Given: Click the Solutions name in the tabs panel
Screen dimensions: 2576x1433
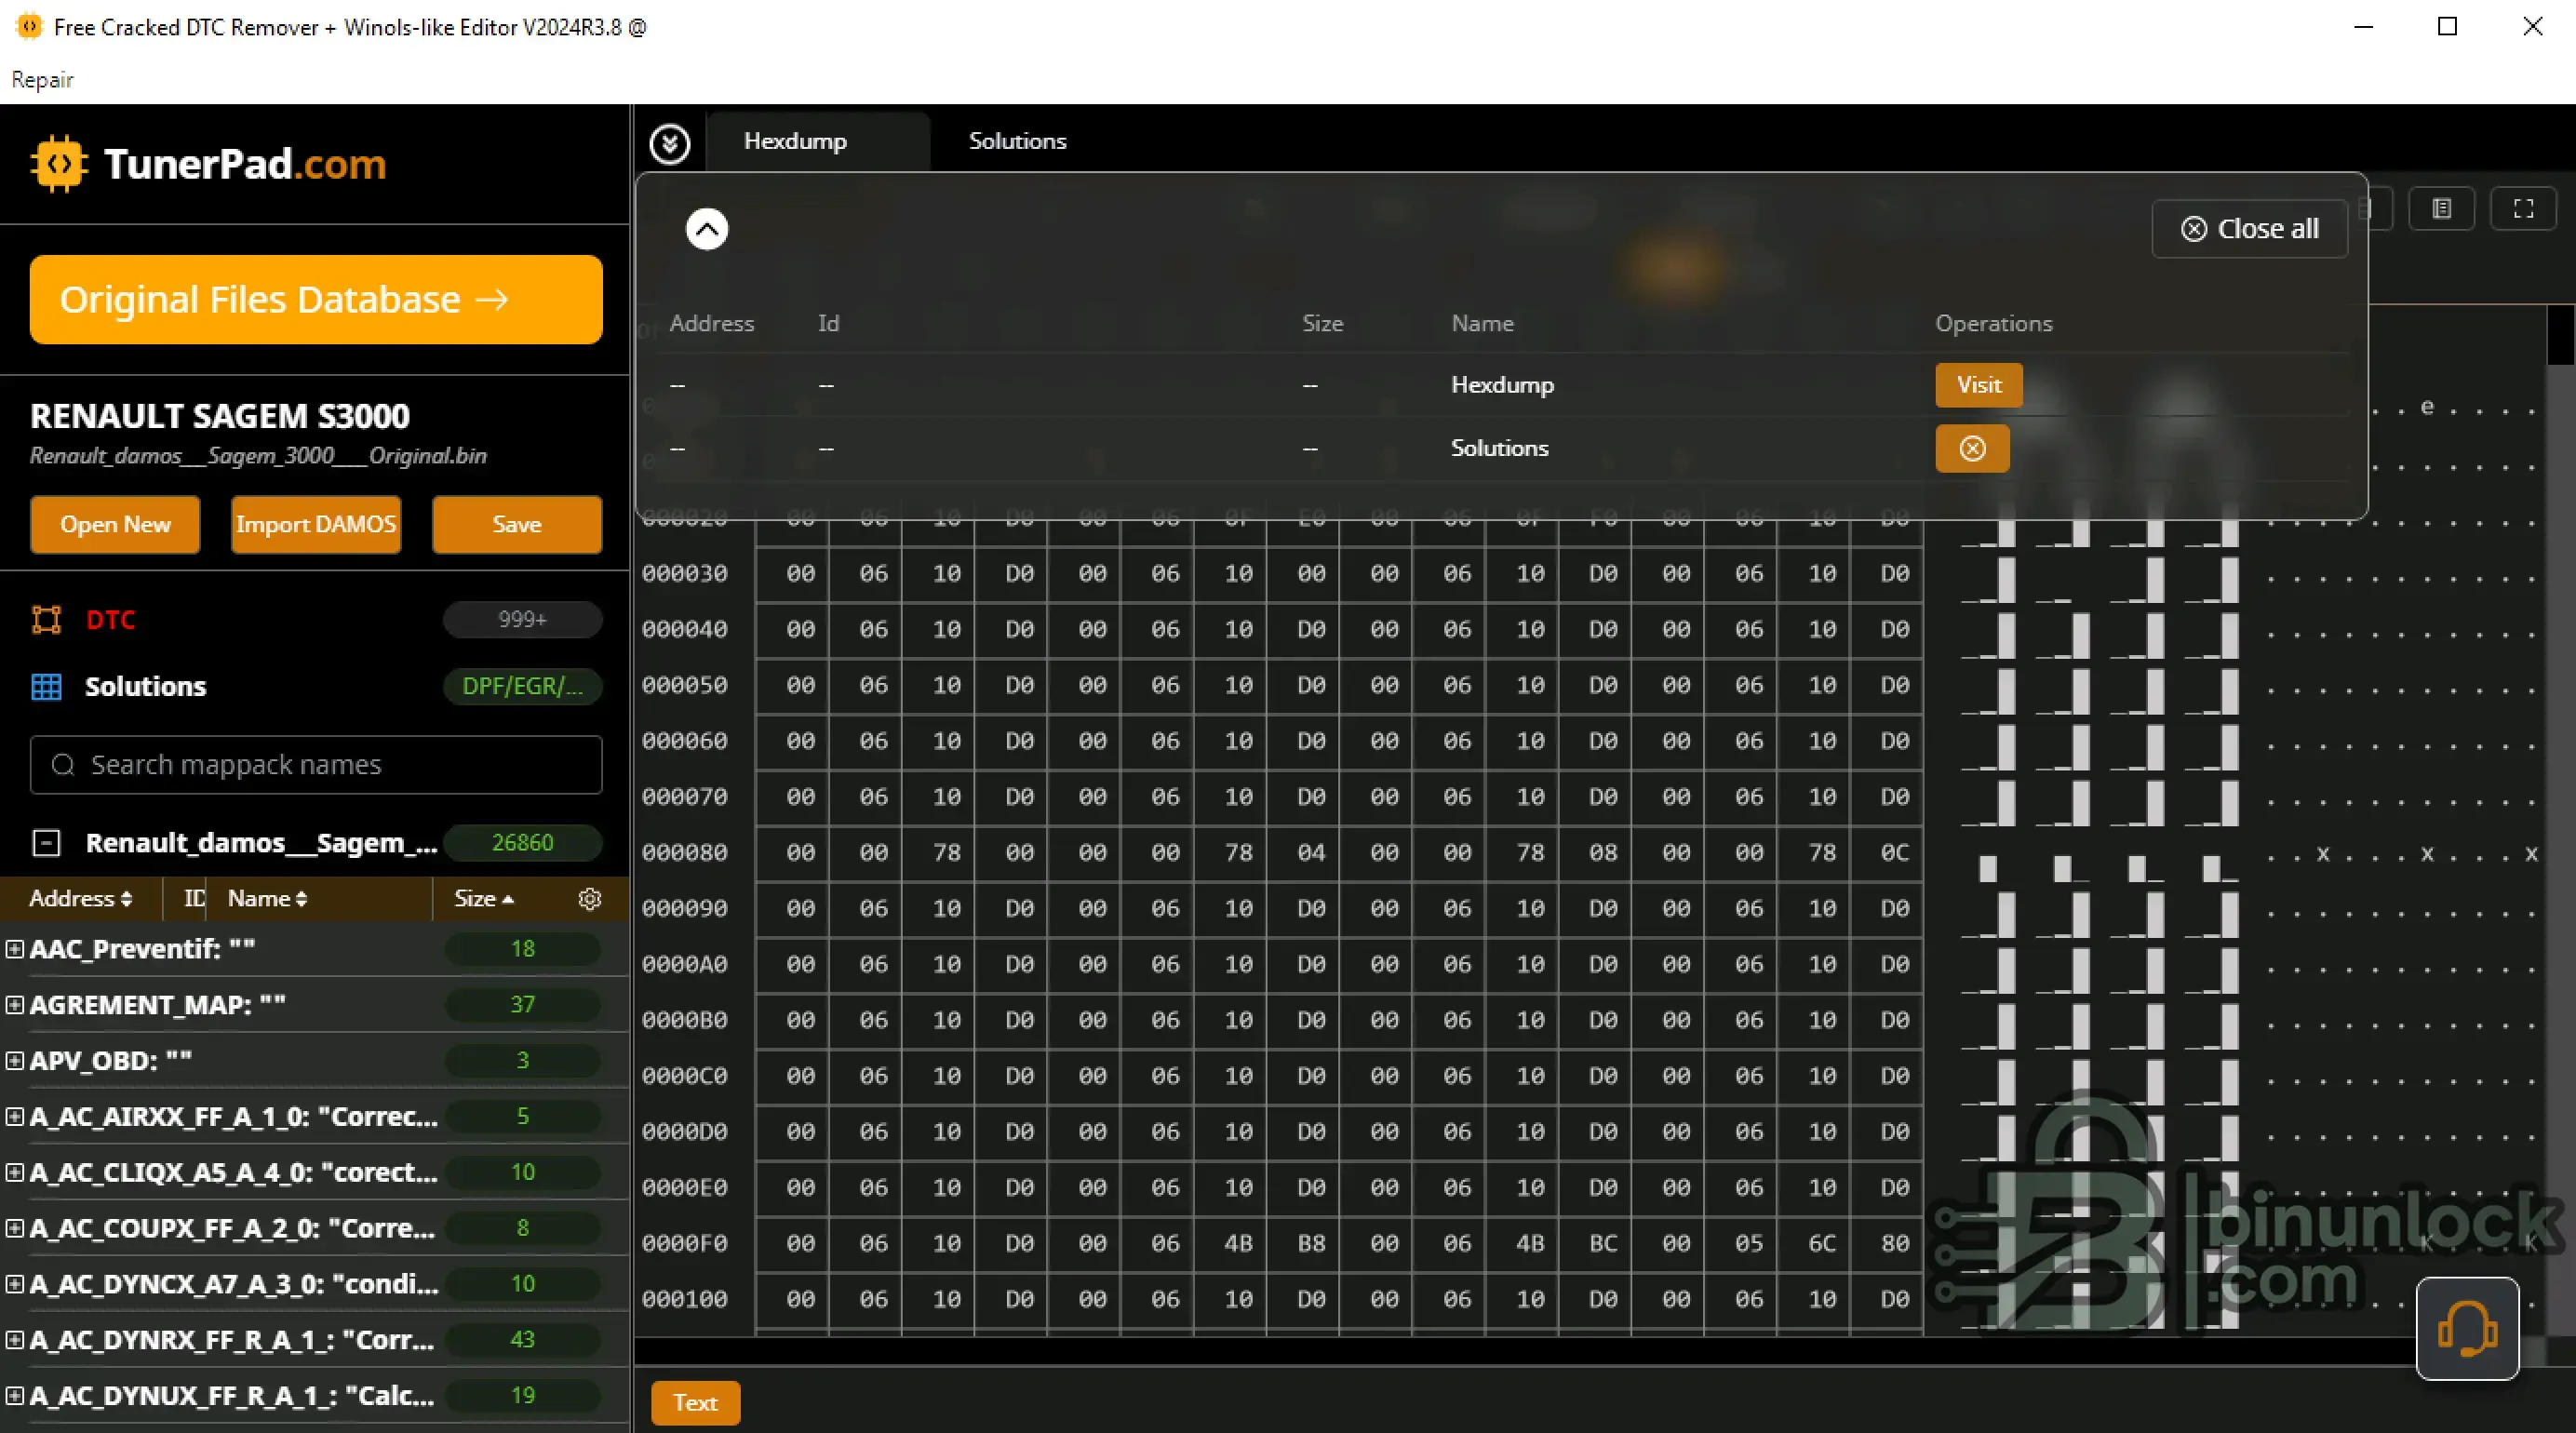Looking at the screenshot, I should (x=1500, y=448).
